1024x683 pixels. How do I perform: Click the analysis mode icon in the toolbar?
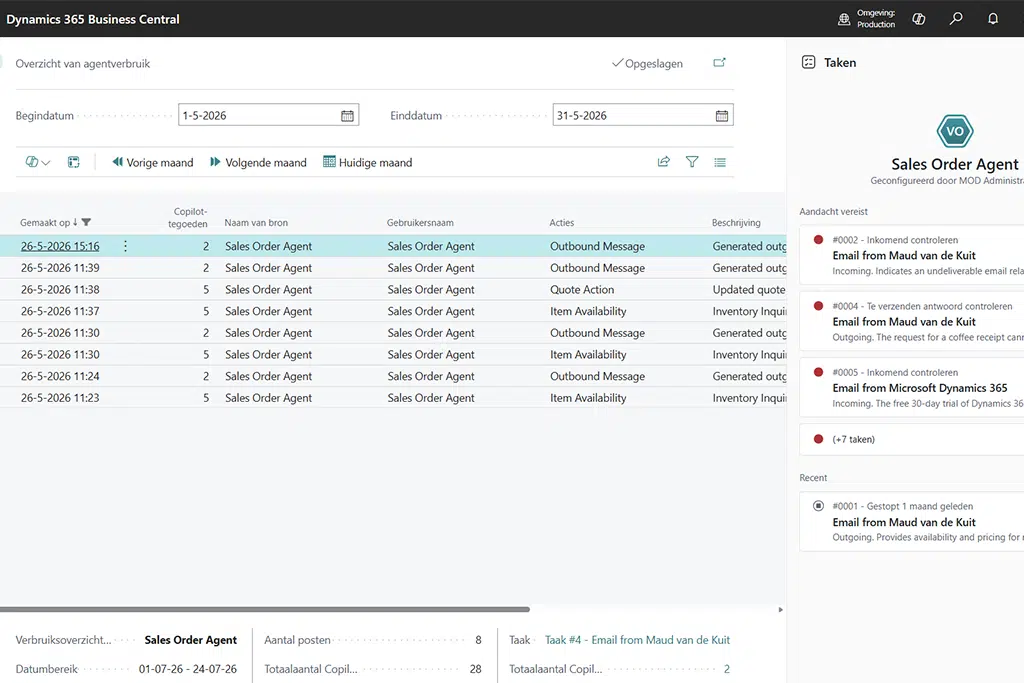[x=74, y=162]
